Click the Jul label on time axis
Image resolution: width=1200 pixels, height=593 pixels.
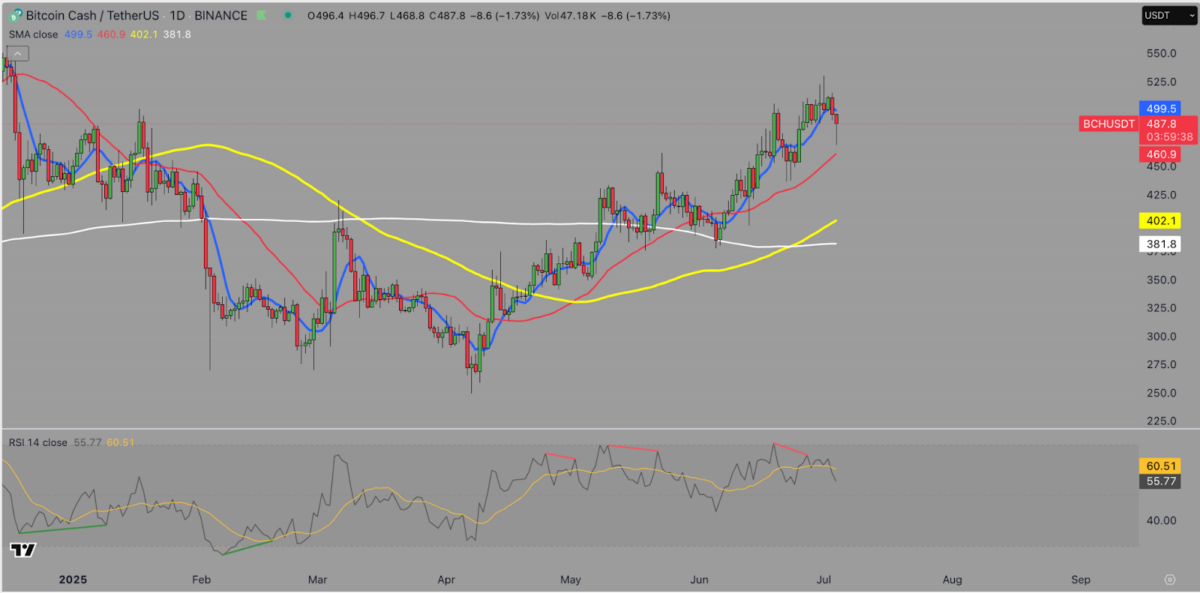(825, 579)
